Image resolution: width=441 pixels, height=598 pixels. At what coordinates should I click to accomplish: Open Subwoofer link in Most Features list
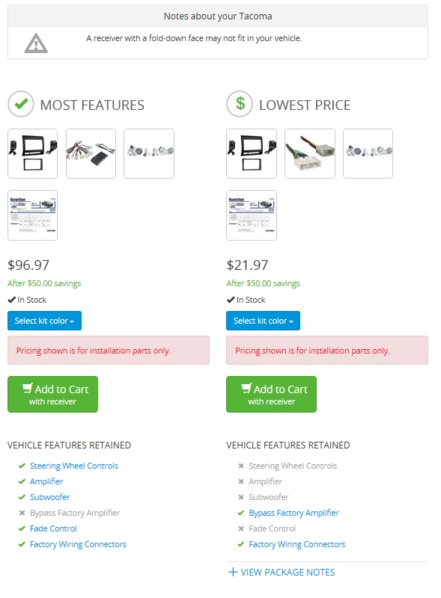(50, 497)
